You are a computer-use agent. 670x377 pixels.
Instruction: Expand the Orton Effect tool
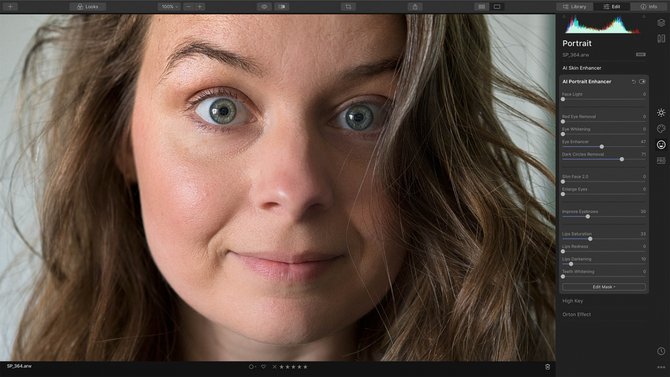coord(576,314)
